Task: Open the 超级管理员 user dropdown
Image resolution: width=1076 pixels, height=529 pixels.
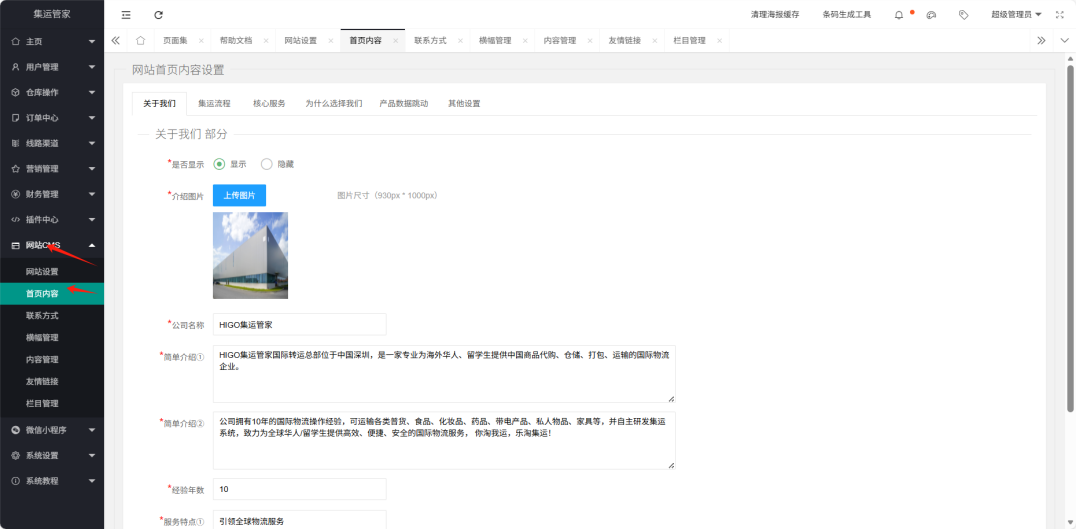Action: [x=1016, y=14]
